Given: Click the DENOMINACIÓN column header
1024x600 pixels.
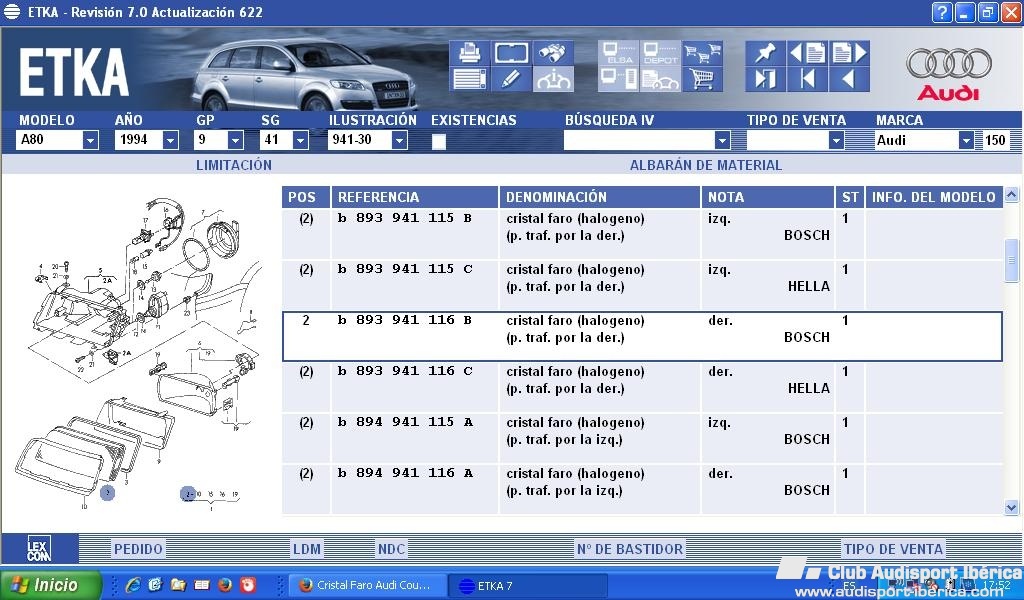Looking at the screenshot, I should [600, 197].
